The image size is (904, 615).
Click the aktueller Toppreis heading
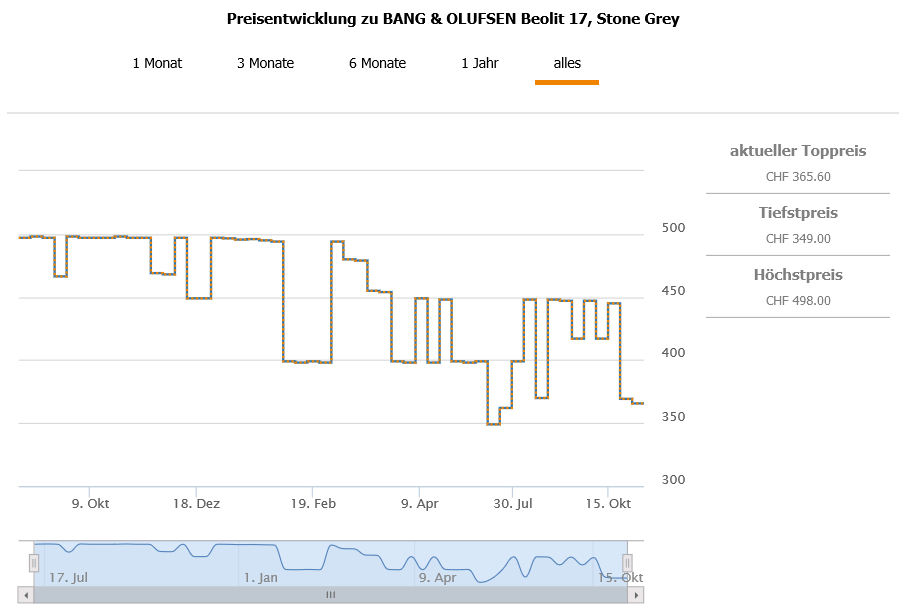(798, 151)
